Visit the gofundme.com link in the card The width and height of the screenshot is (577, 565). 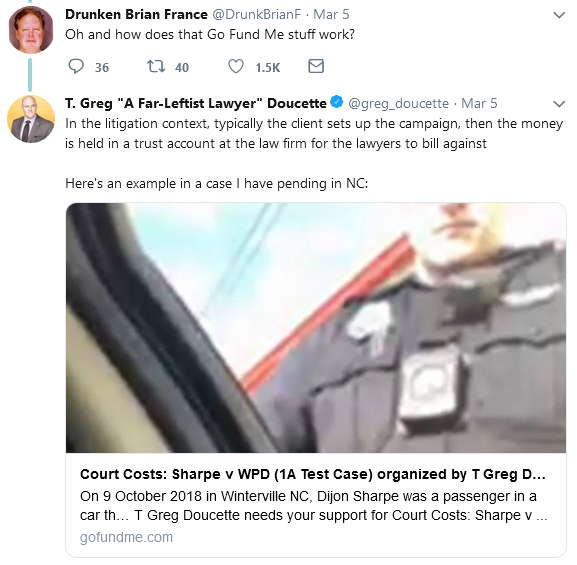pyautogui.click(x=126, y=537)
